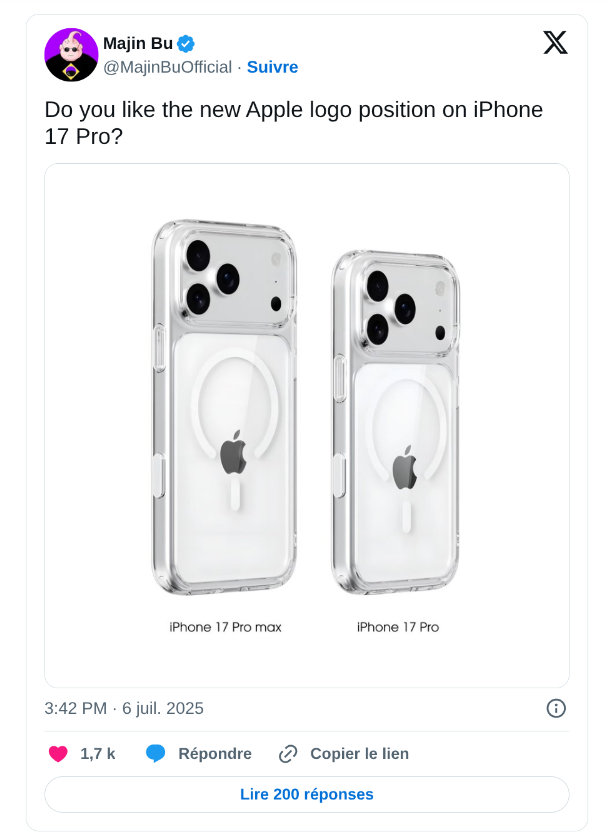Image resolution: width=611 pixels, height=837 pixels.
Task: Click the smaller iPhone 17 Pro case
Action: [396, 422]
